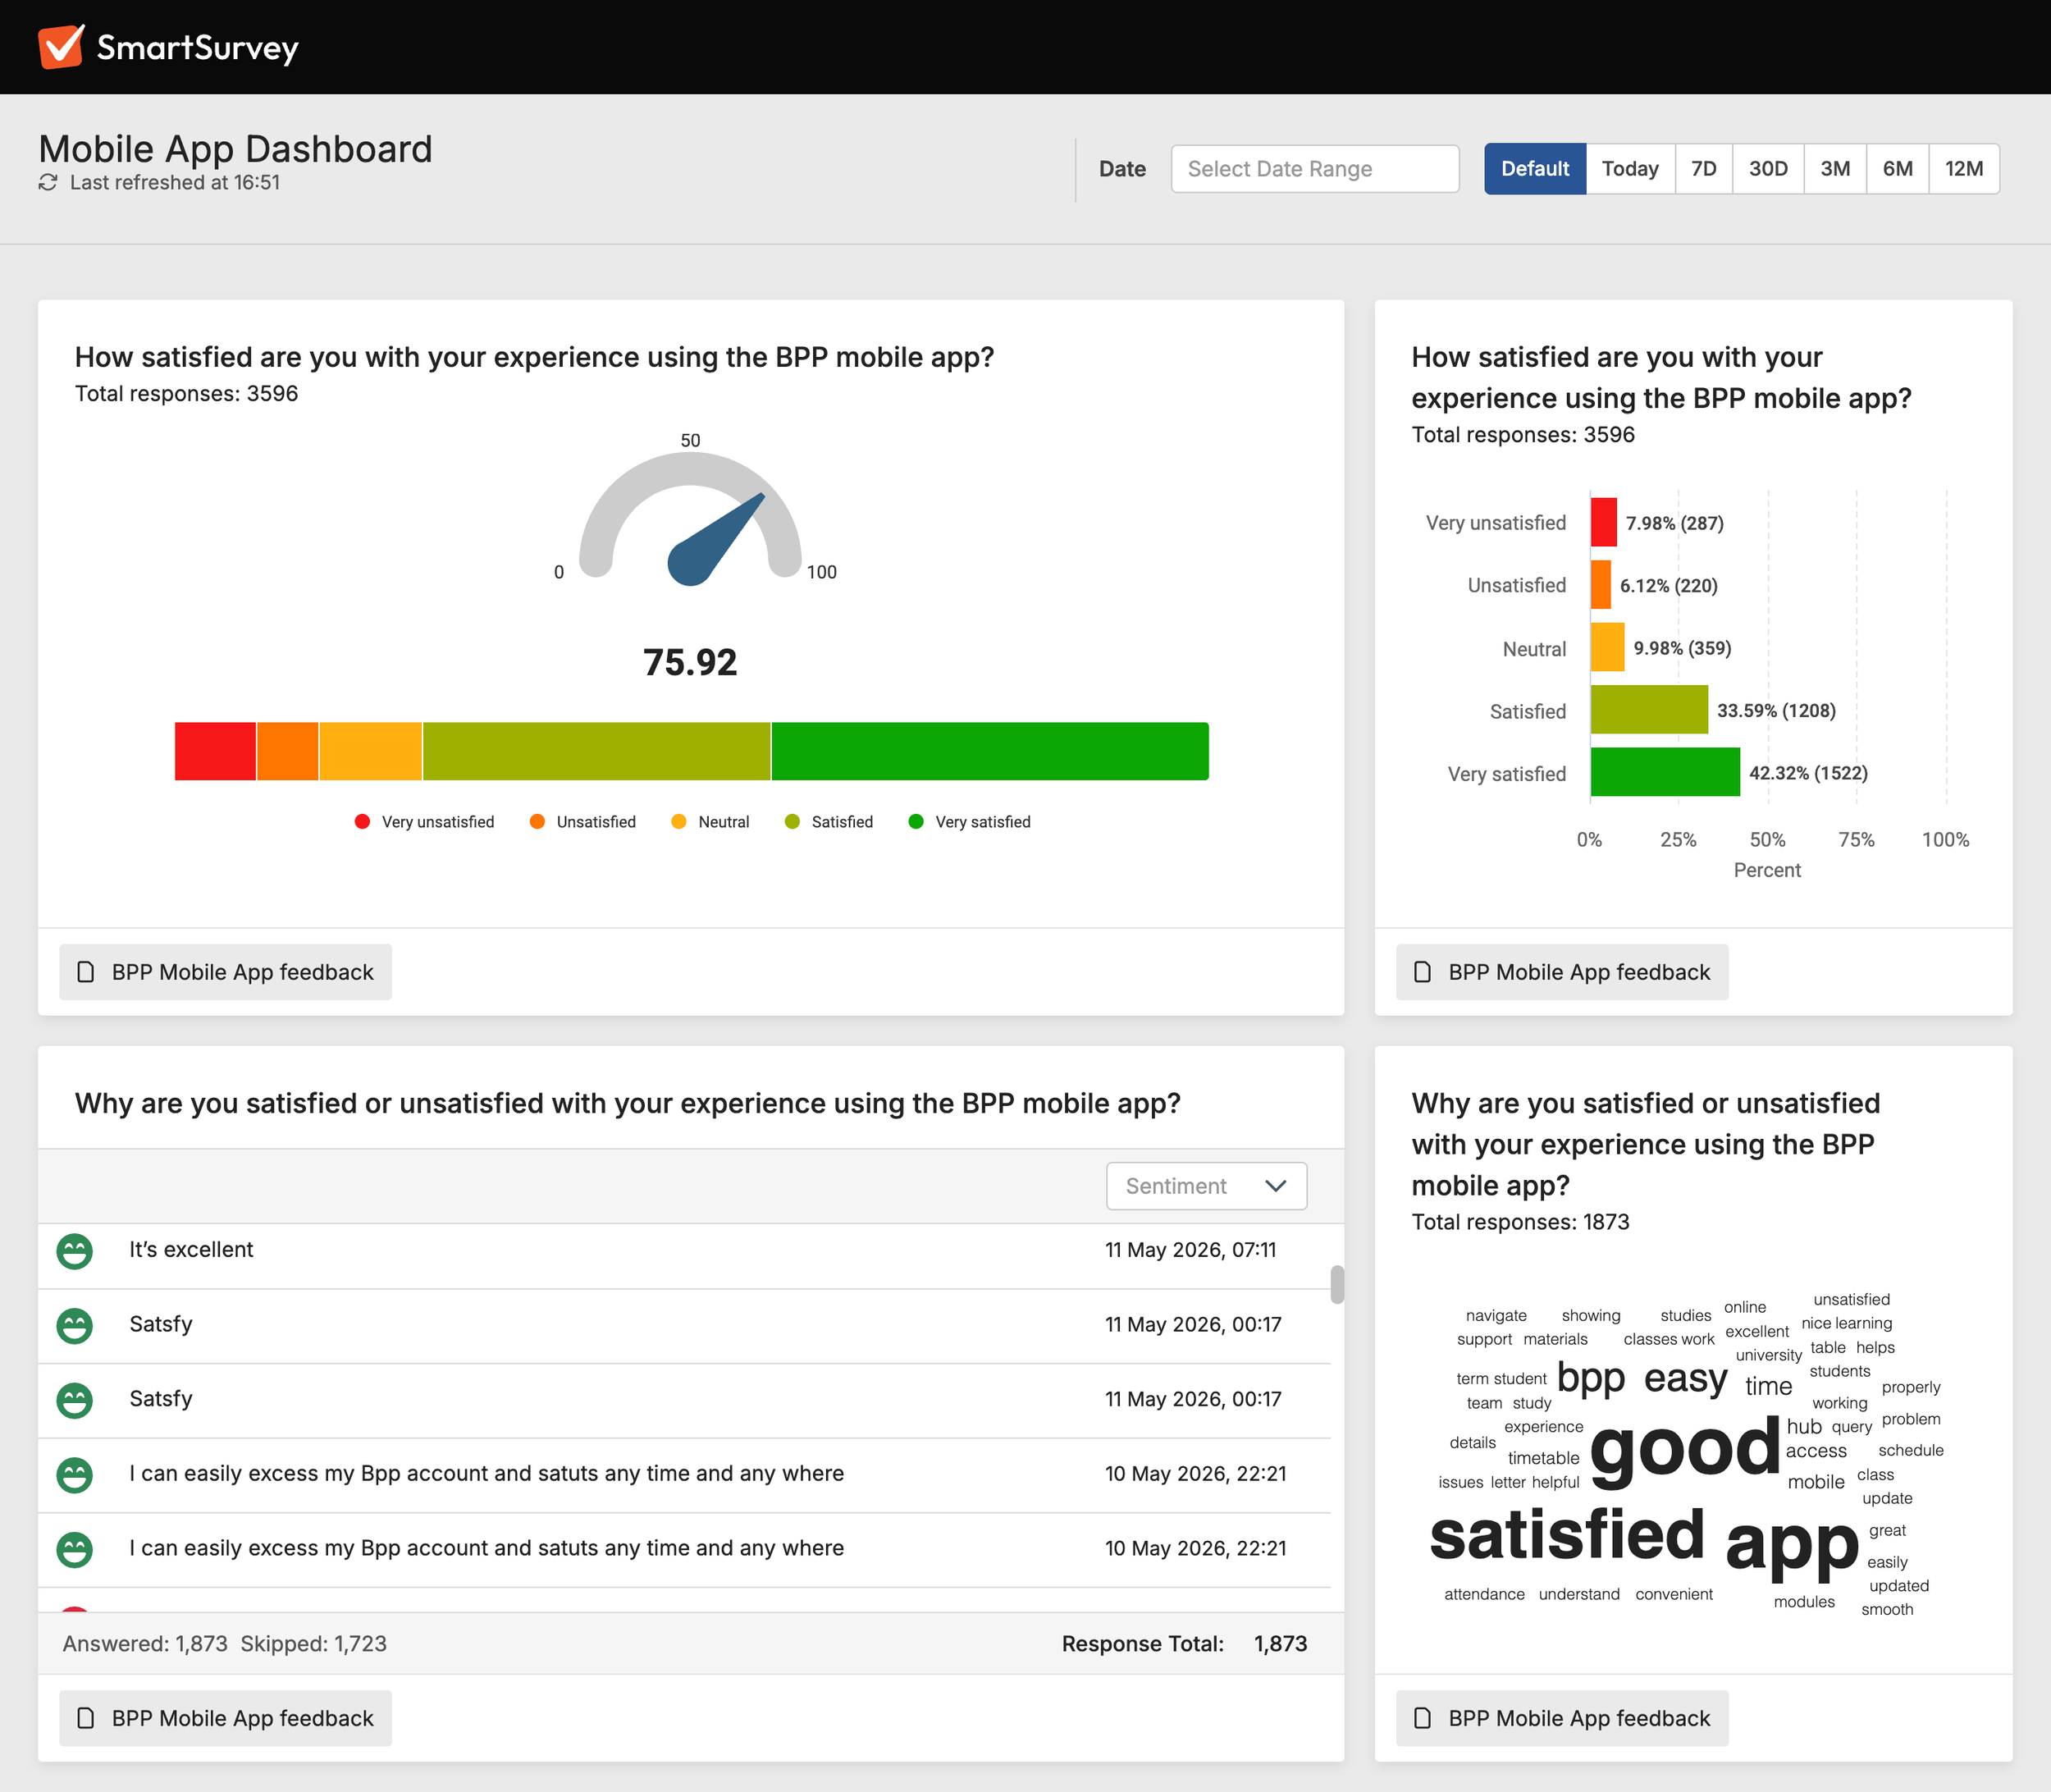2051x1792 pixels.
Task: Select the Today date filter
Action: click(1630, 169)
